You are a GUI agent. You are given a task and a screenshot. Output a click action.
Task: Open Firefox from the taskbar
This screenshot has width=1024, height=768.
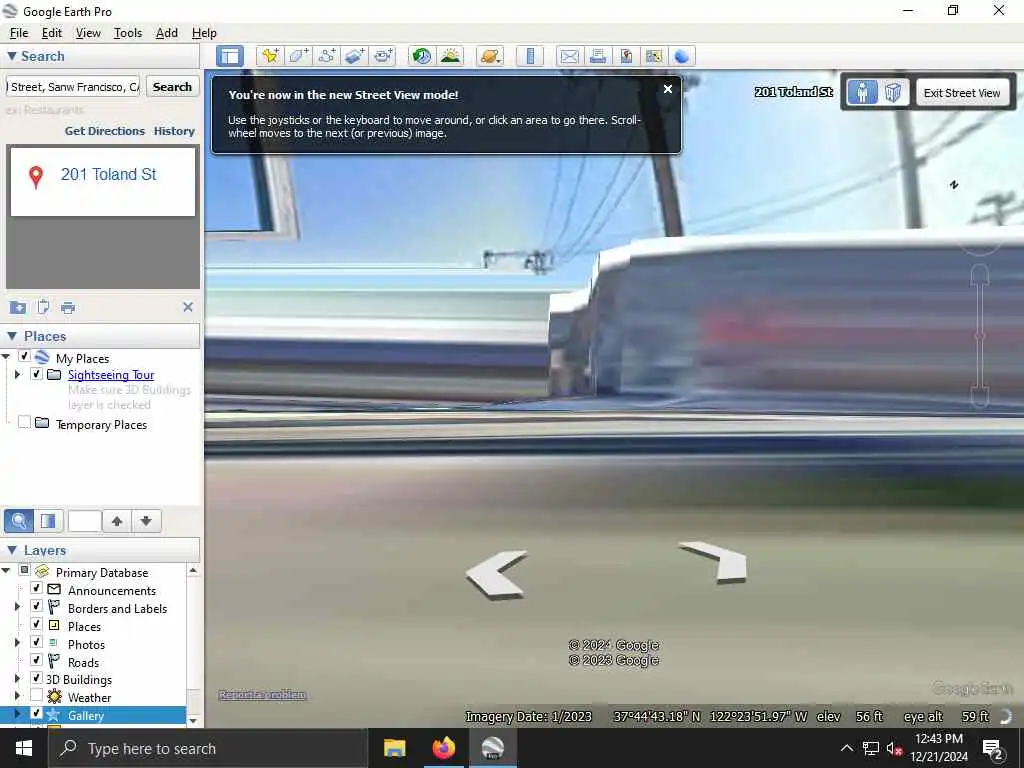coord(444,748)
